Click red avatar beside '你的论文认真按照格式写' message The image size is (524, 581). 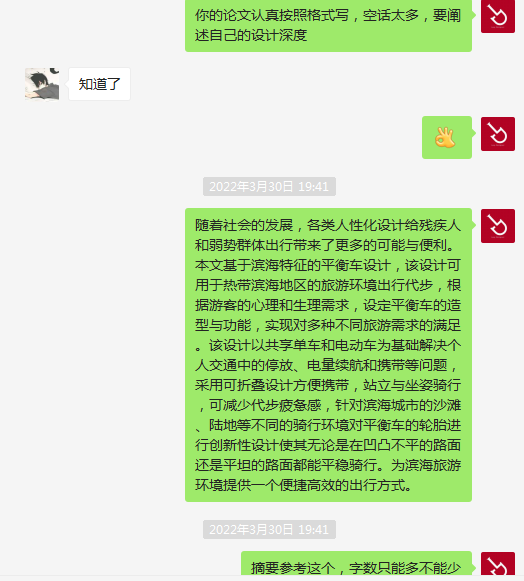[x=498, y=16]
